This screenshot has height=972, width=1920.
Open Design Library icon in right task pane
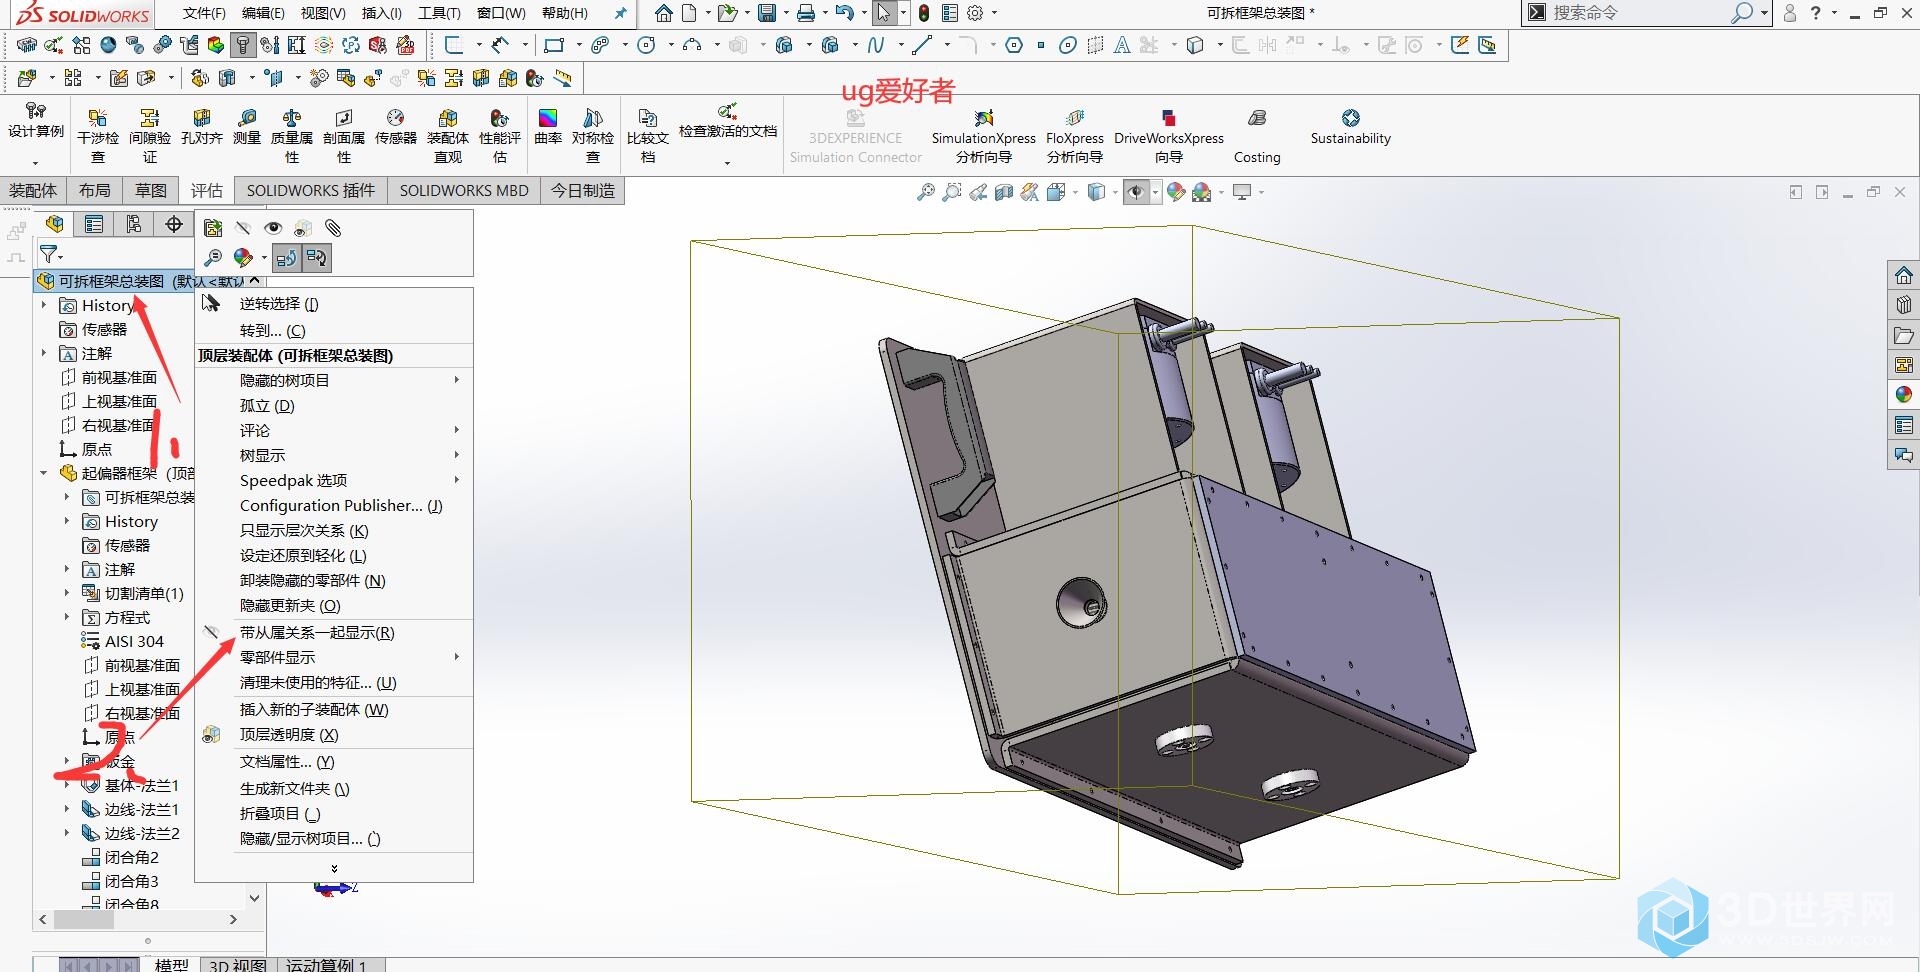pos(1904,305)
